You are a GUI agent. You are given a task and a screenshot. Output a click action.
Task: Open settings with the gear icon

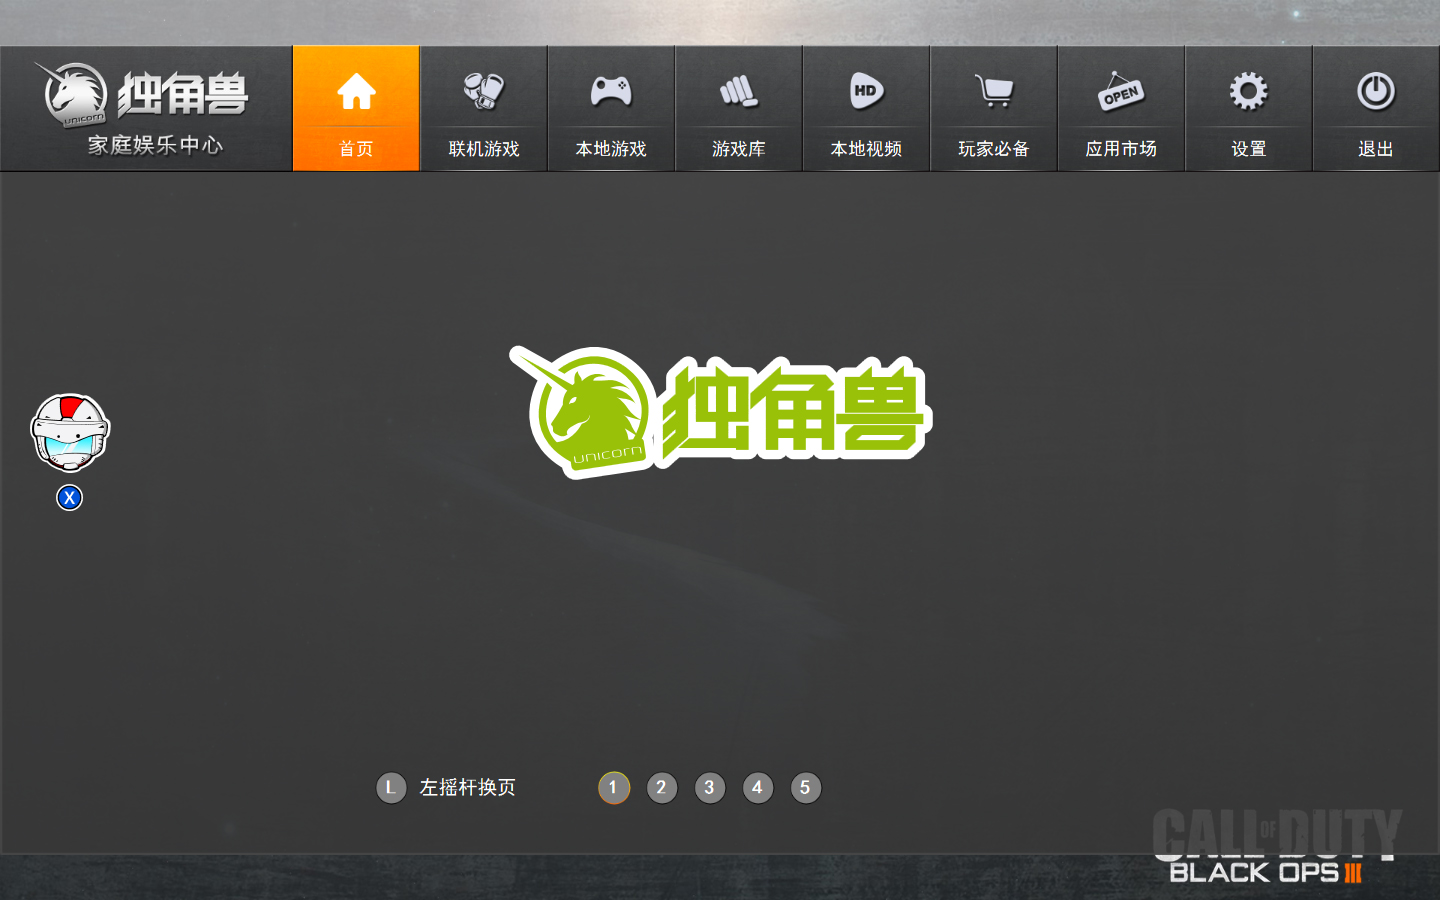pyautogui.click(x=1248, y=90)
